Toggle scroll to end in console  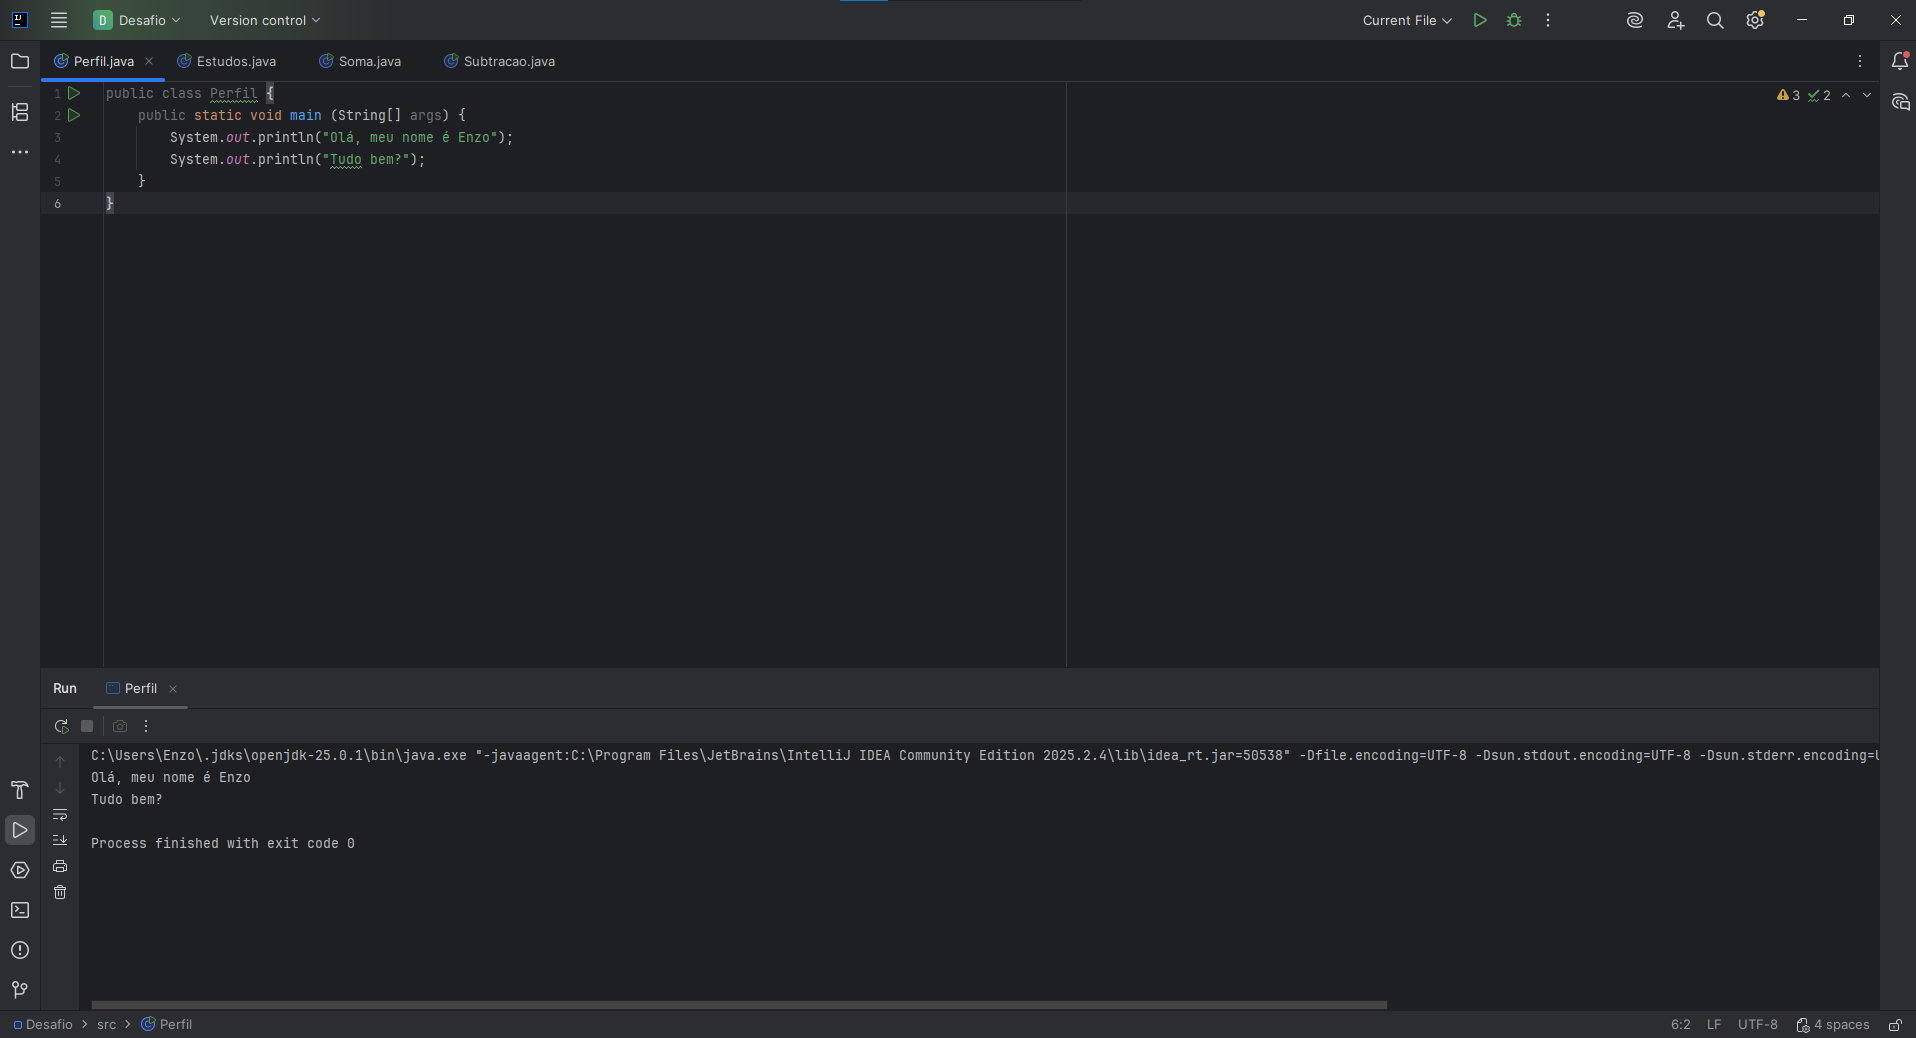(60, 840)
